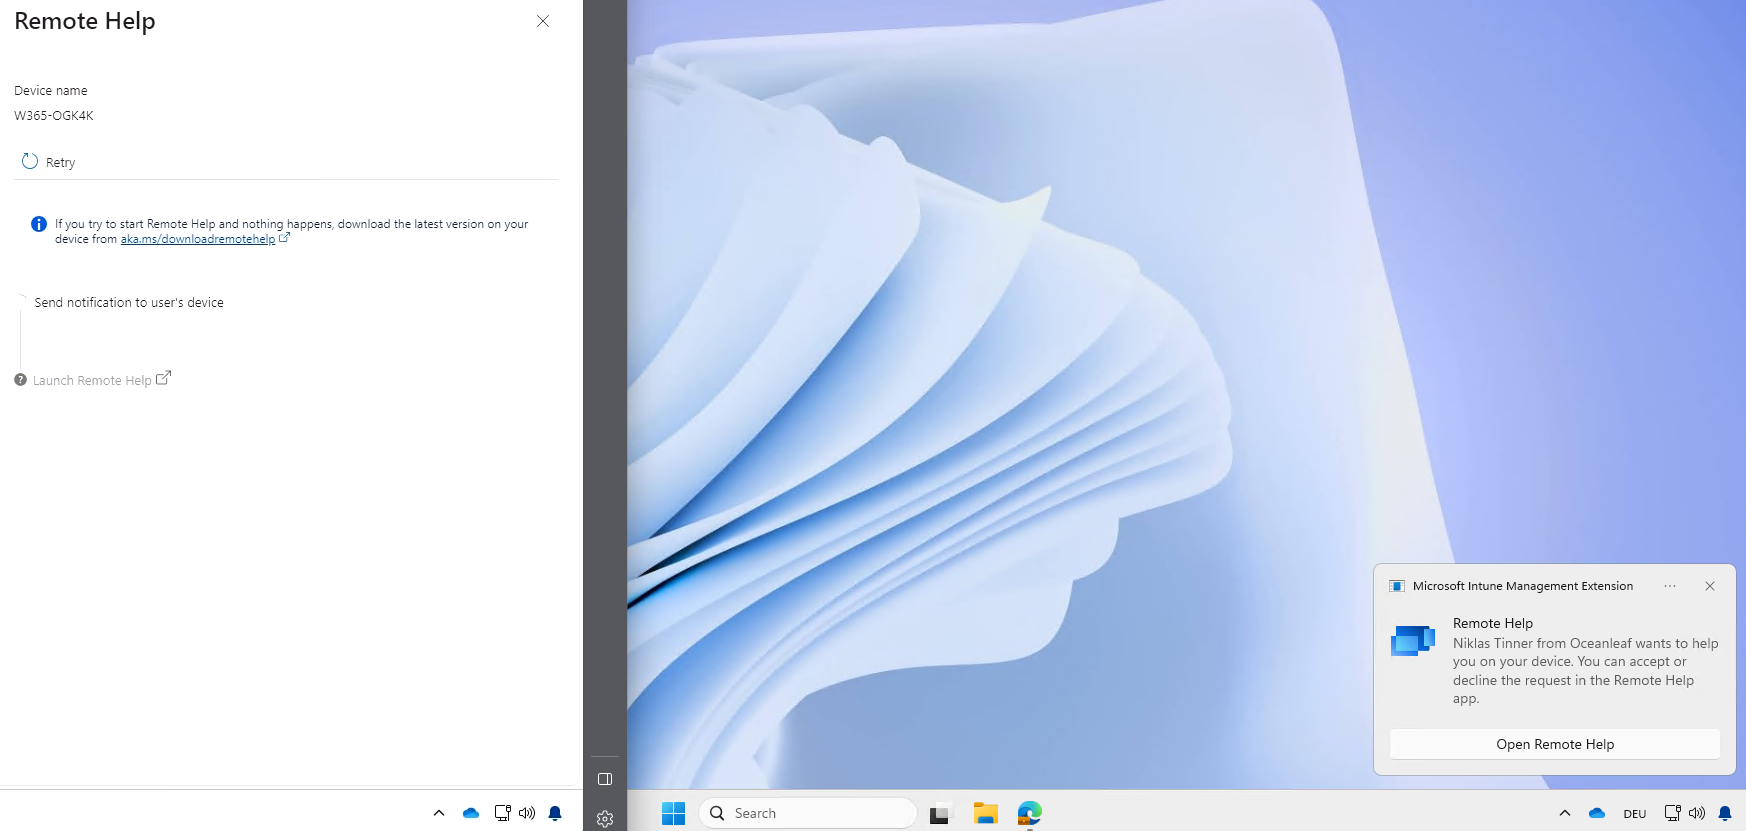Show hidden icons in left taskbar tray
Viewport: 1746px width, 831px height.
(x=439, y=813)
